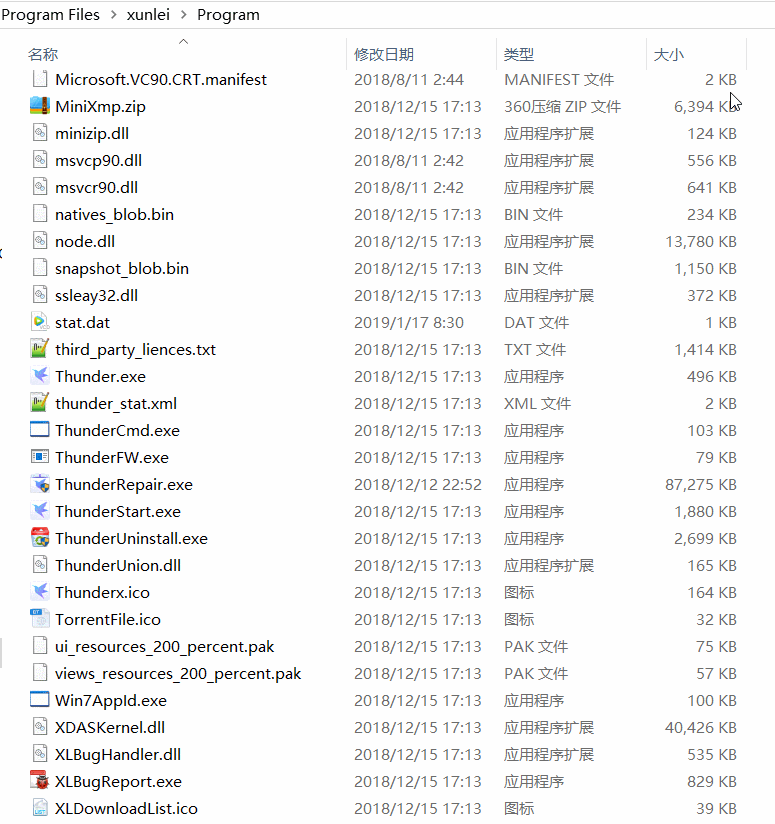The height and width of the screenshot is (824, 775).
Task: Click the TXT 文件 type cell
Action: pyautogui.click(x=535, y=349)
